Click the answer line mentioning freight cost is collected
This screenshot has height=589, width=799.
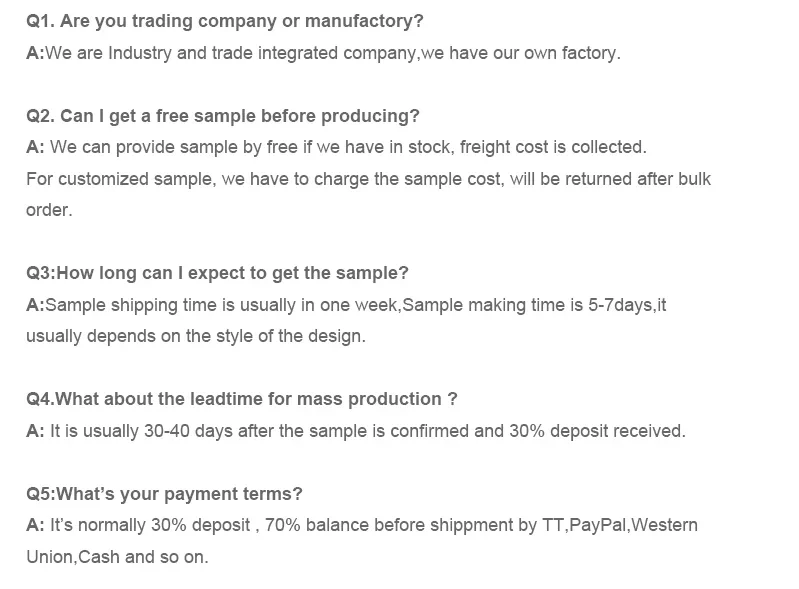point(336,147)
